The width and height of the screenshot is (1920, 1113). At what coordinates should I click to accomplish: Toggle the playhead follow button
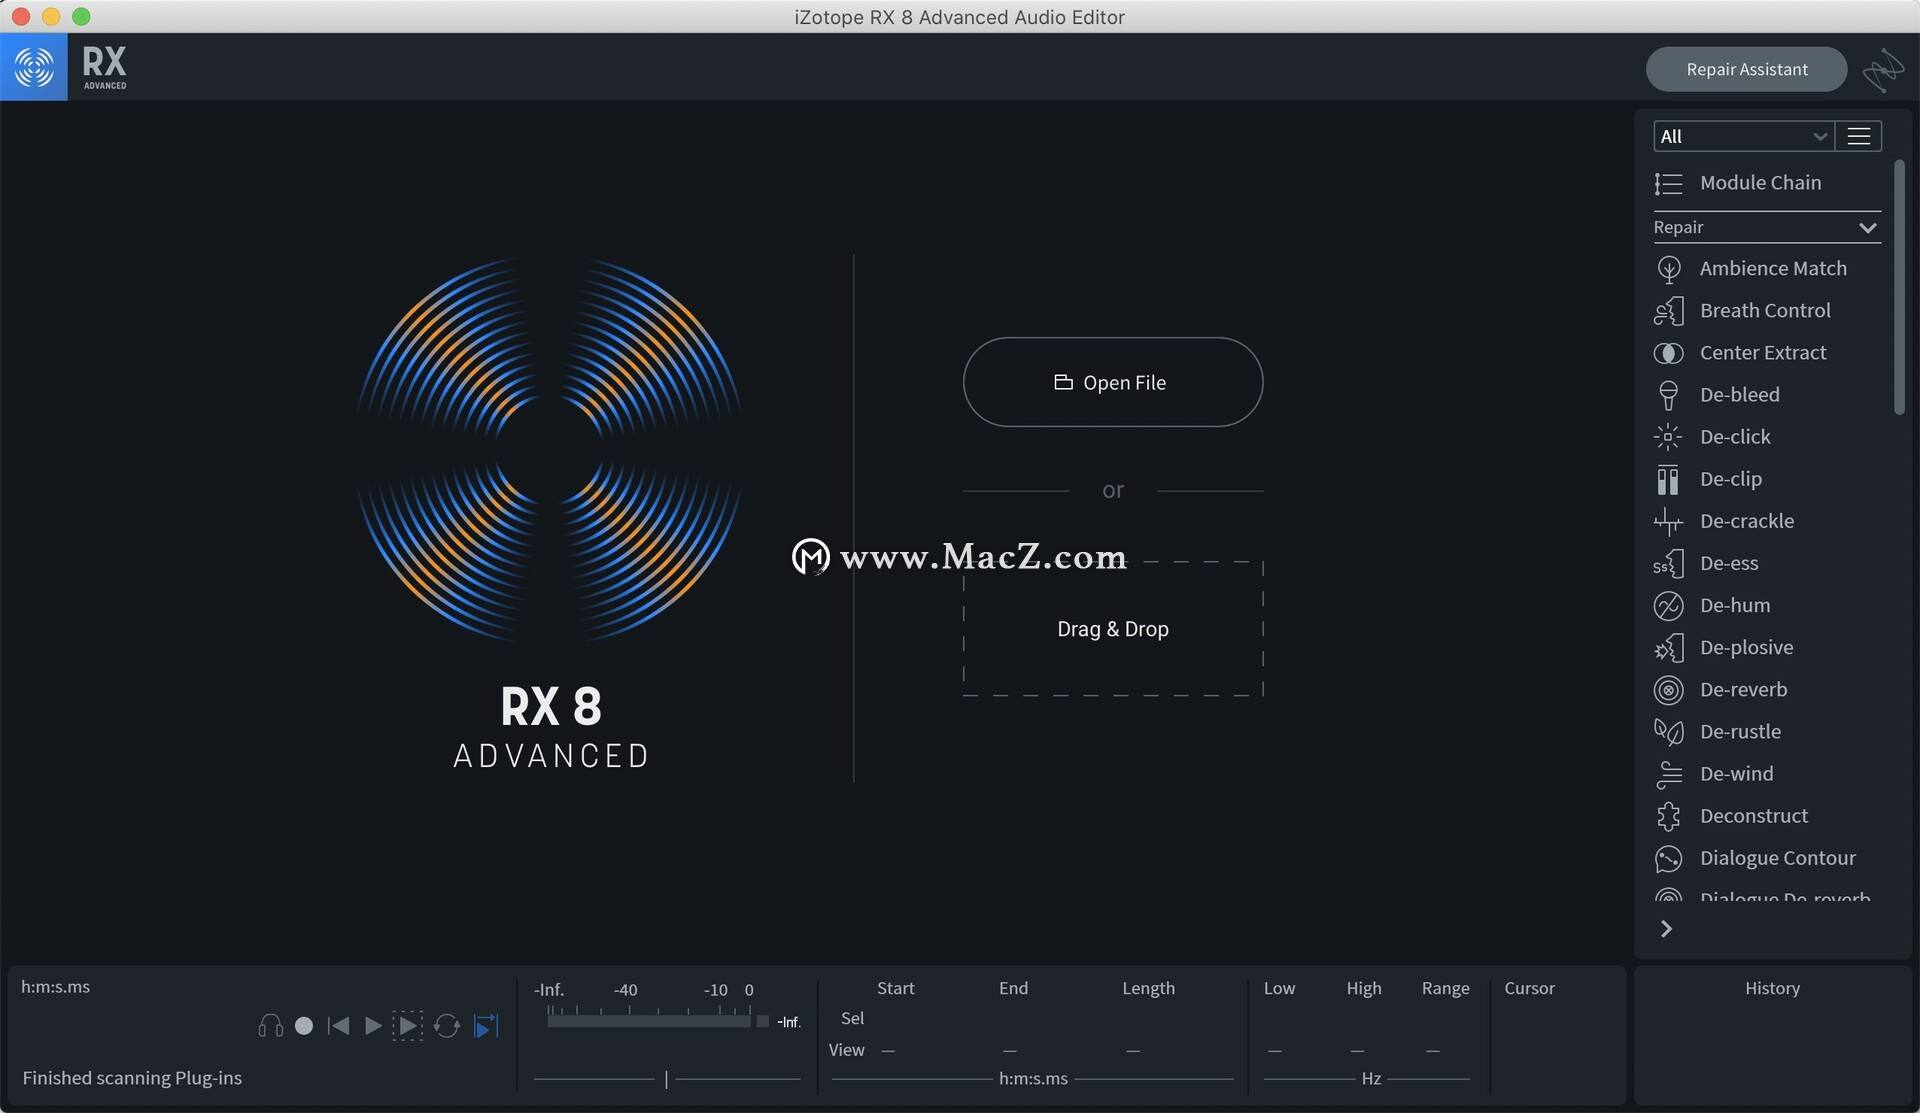click(x=486, y=1026)
